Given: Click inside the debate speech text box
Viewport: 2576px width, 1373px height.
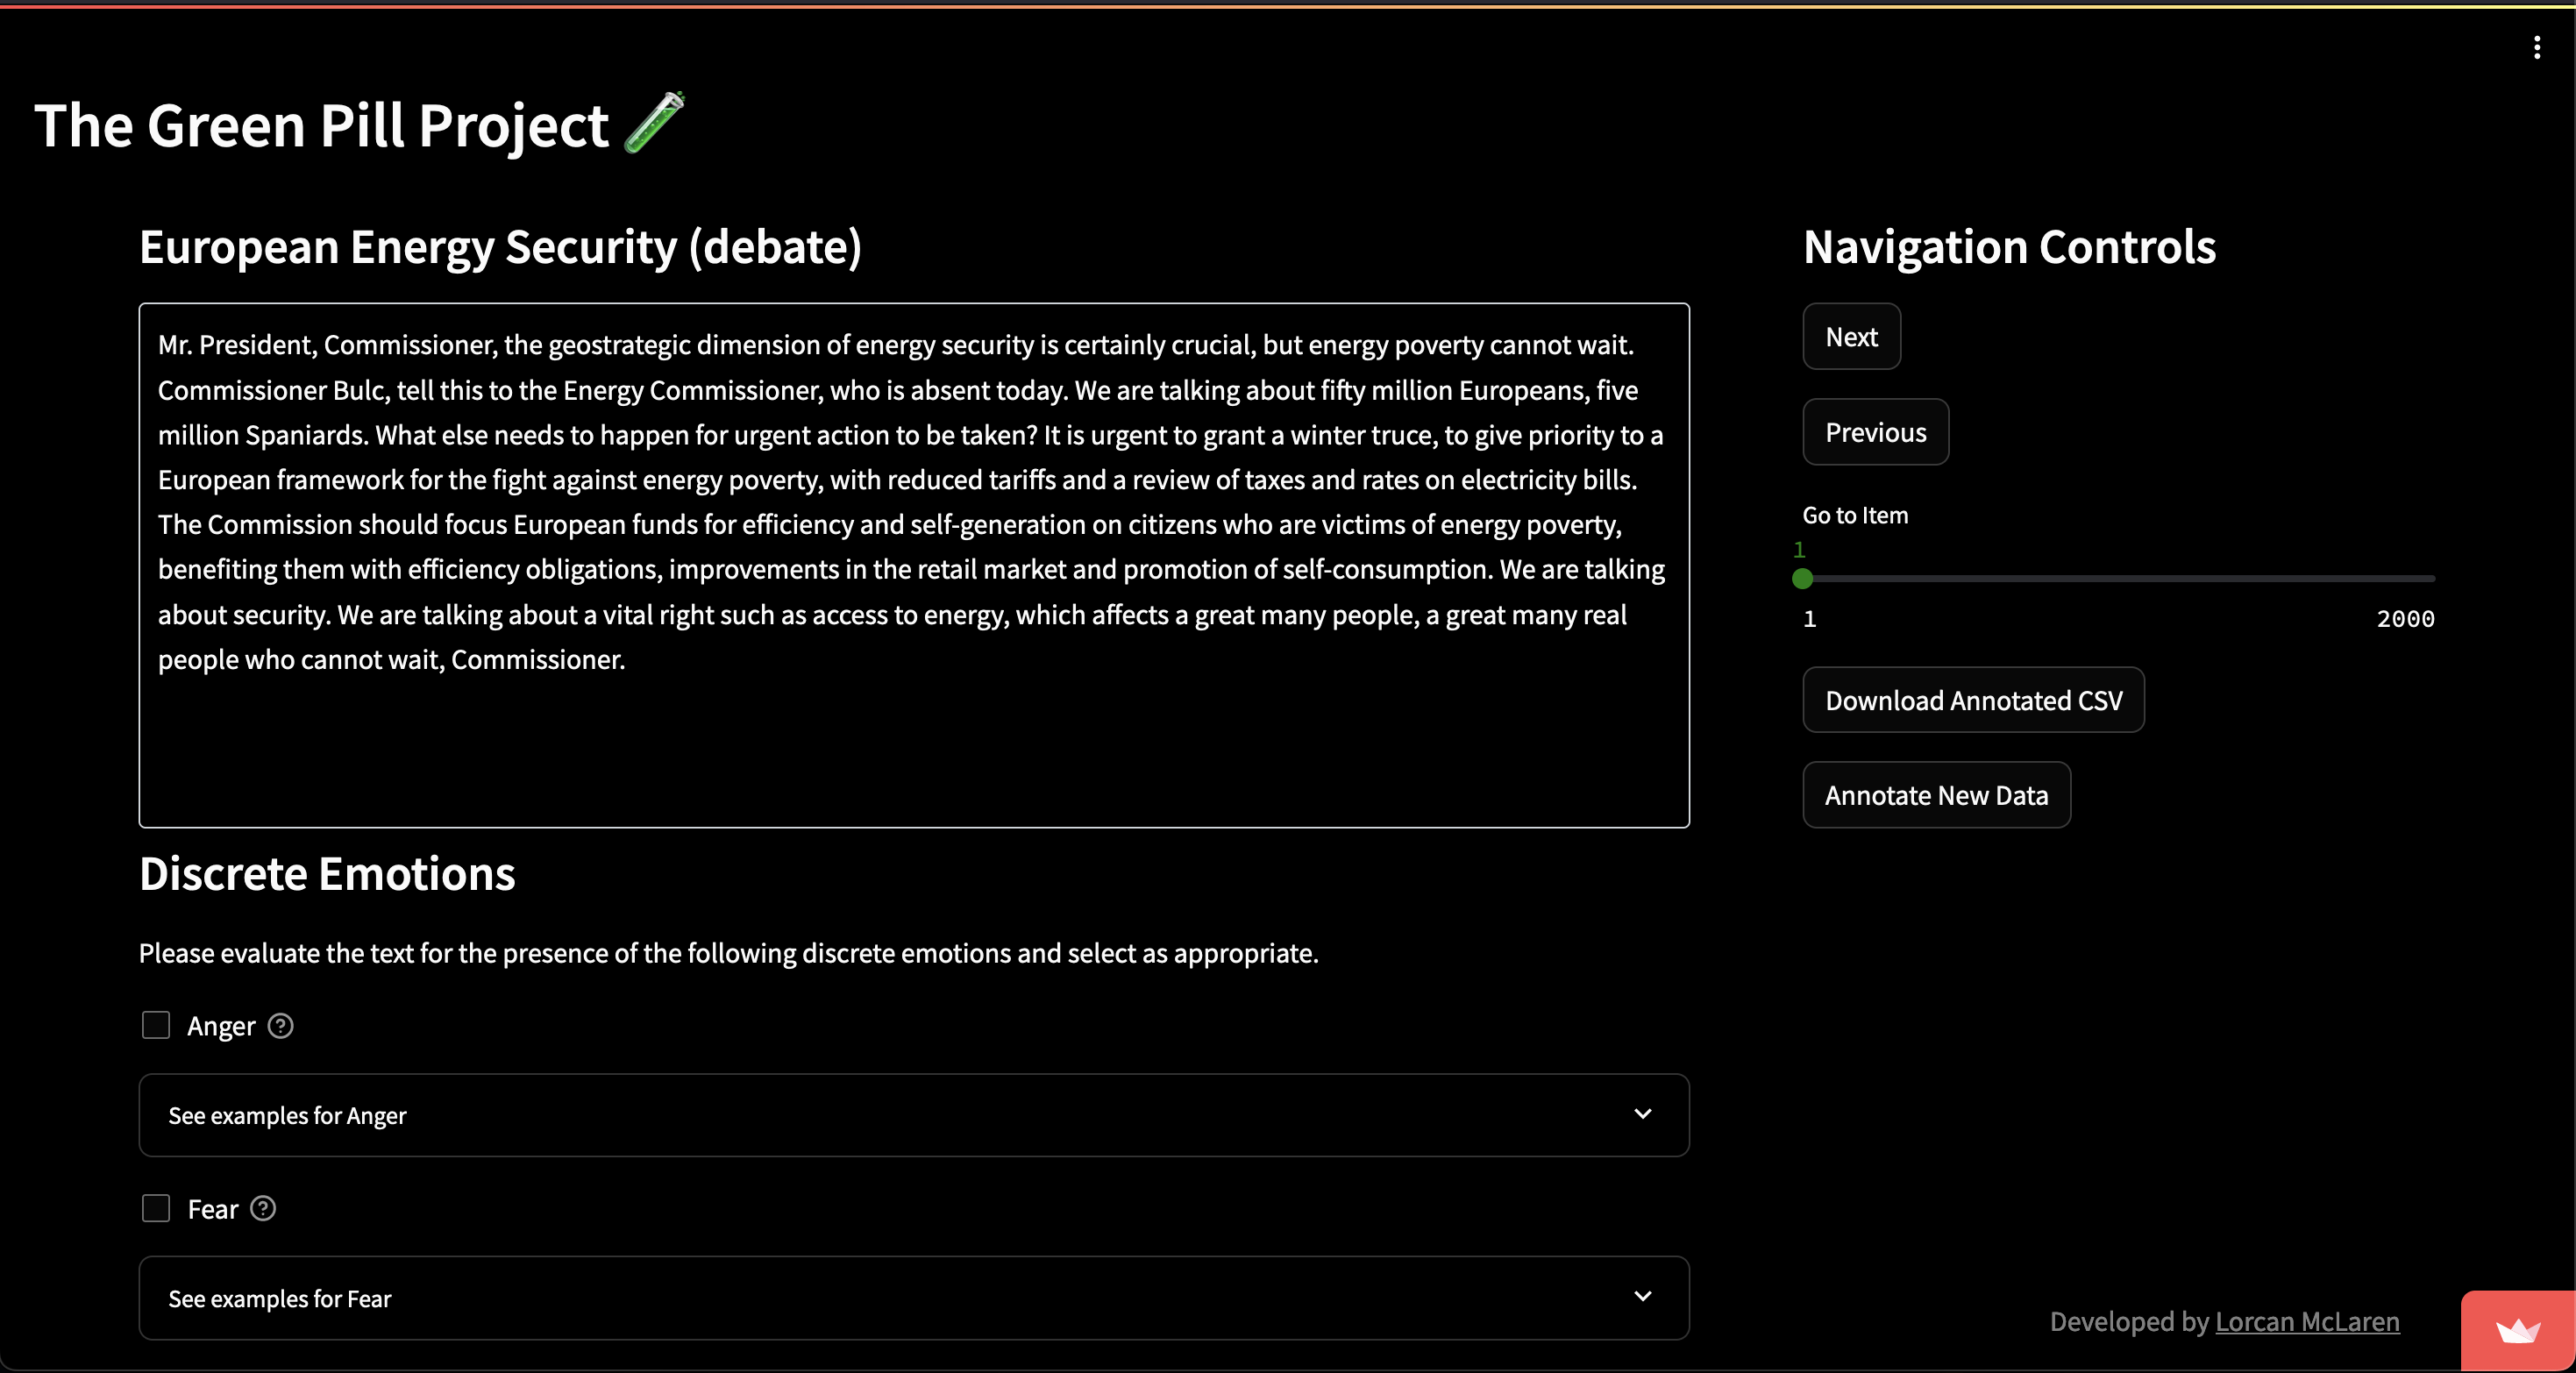Looking at the screenshot, I should click(x=914, y=565).
